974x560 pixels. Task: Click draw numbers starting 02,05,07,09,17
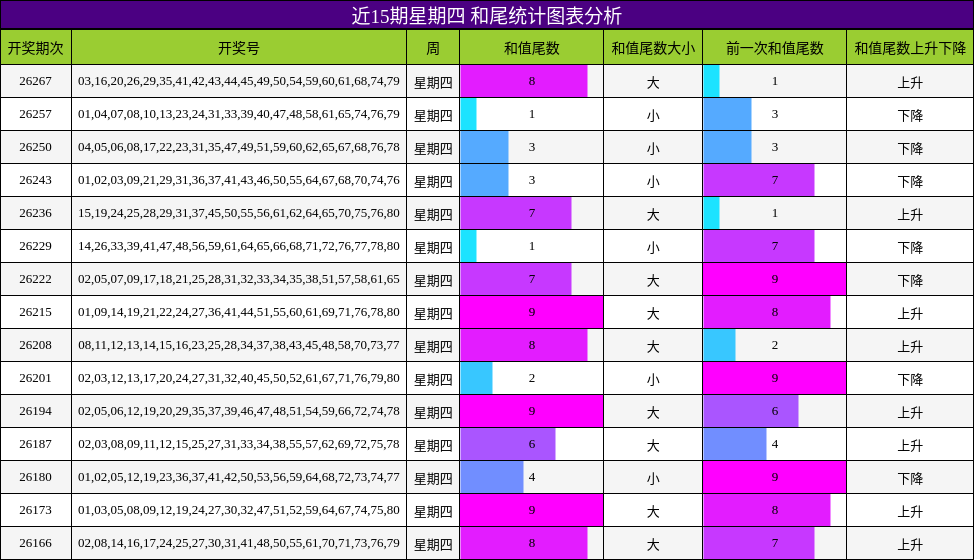pos(239,279)
